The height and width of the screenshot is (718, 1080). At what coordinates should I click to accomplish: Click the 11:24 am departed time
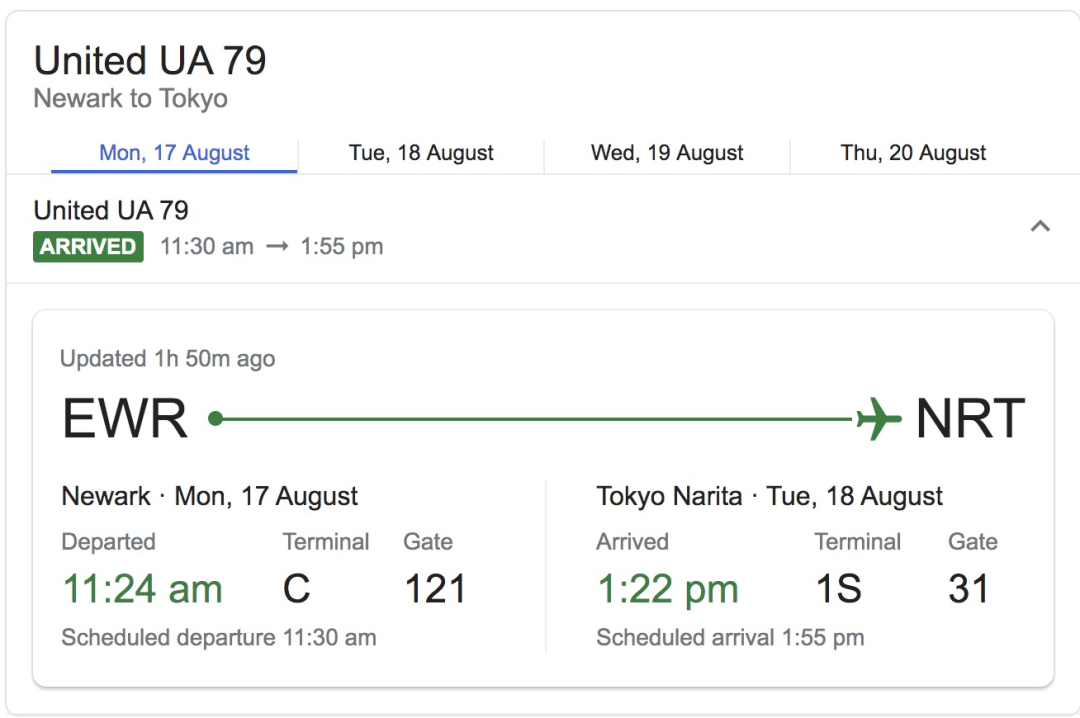coord(142,589)
